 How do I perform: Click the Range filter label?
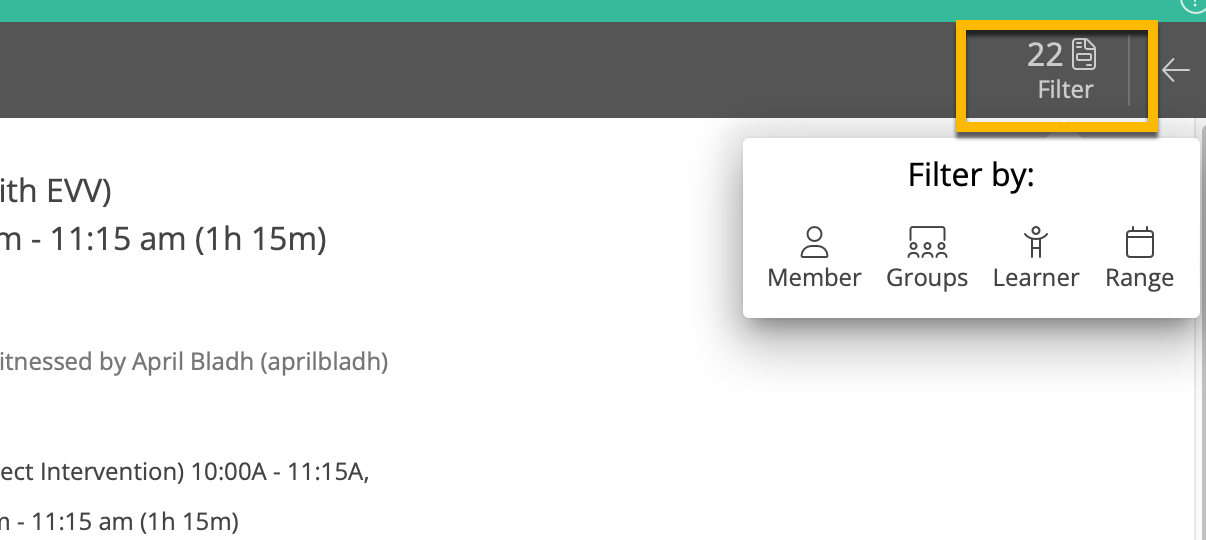coord(1139,278)
